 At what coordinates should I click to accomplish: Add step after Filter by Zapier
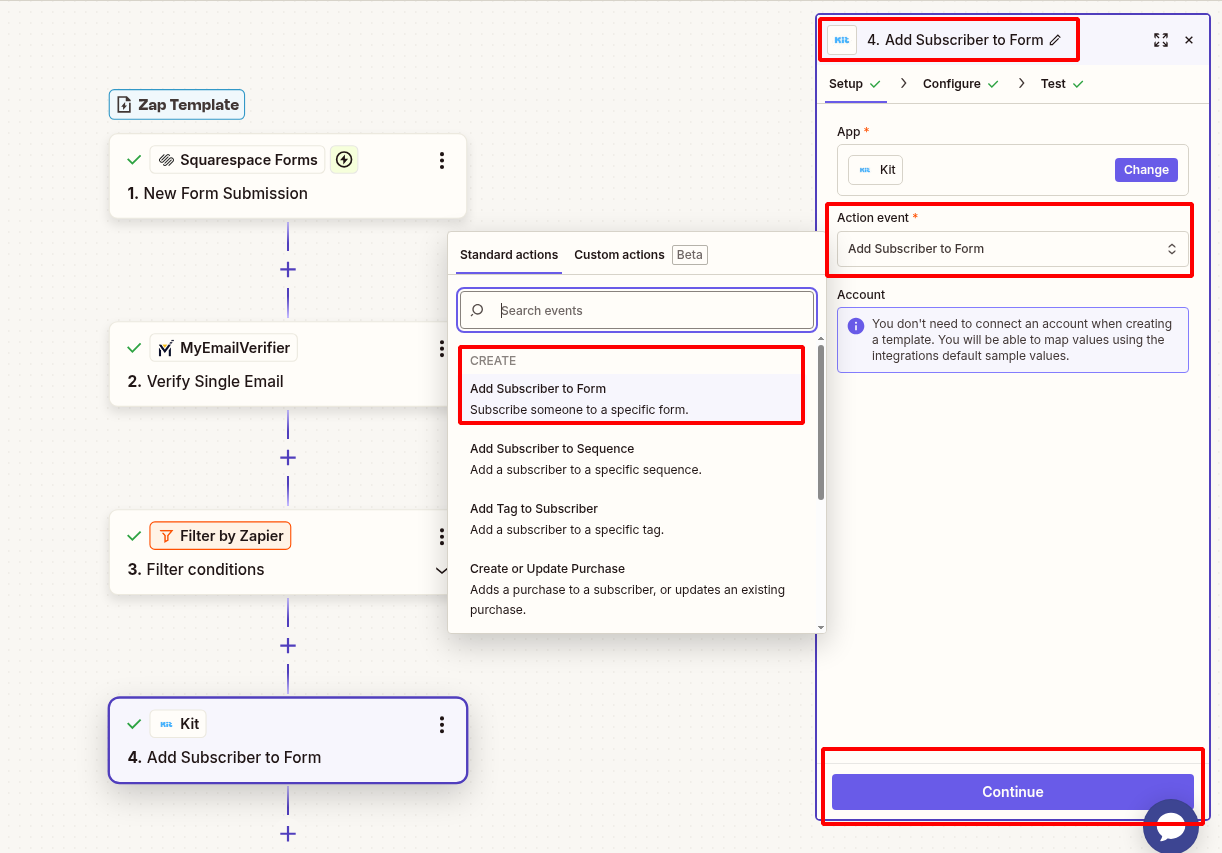(x=288, y=645)
